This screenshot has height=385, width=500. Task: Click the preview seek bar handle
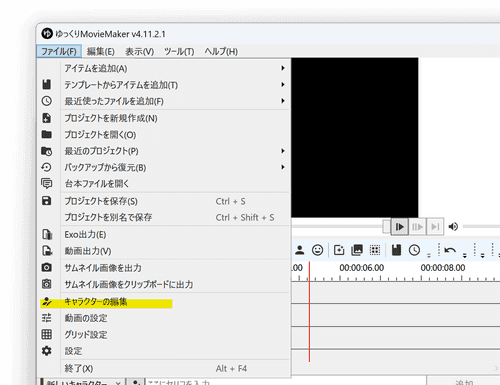tap(386, 227)
